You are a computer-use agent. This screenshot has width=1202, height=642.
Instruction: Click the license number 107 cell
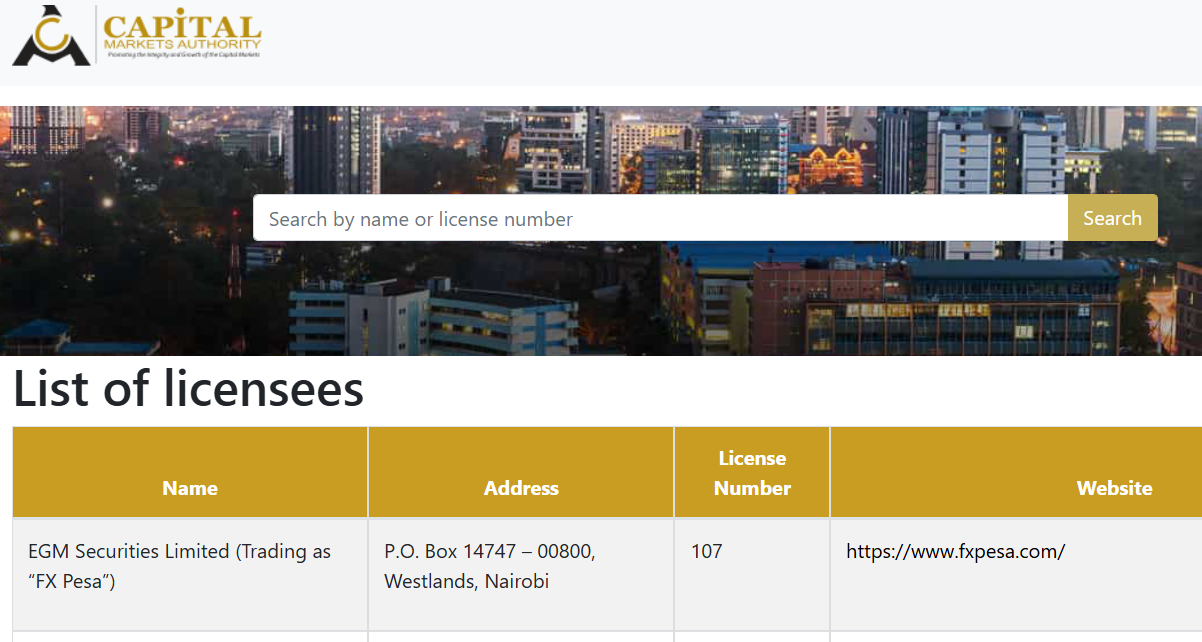click(706, 551)
